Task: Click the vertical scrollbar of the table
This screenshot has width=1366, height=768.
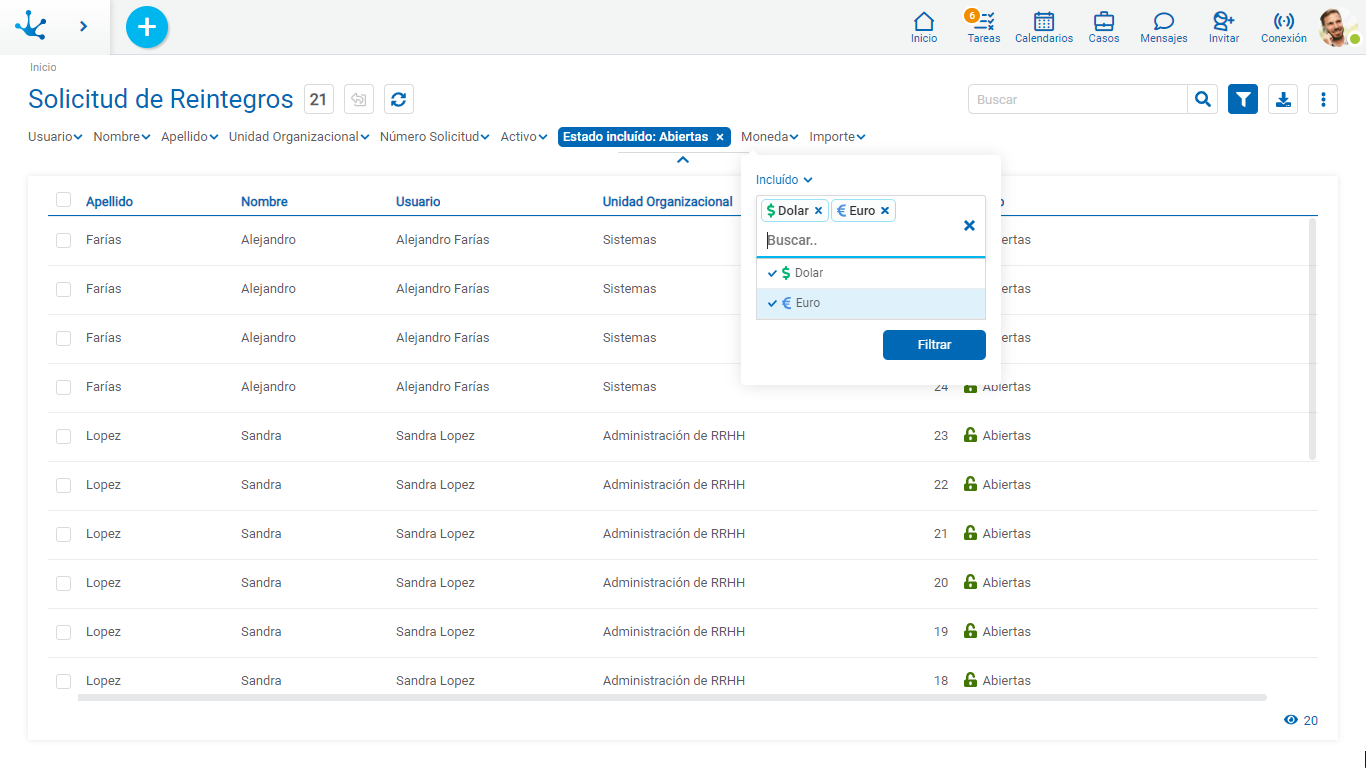Action: [1312, 339]
